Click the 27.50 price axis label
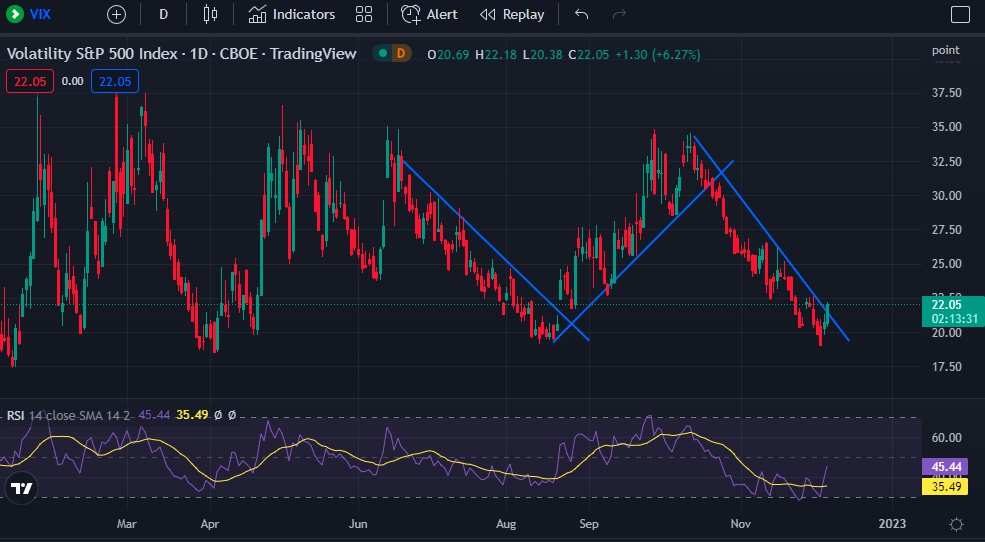This screenshot has height=542, width=985. [x=947, y=230]
